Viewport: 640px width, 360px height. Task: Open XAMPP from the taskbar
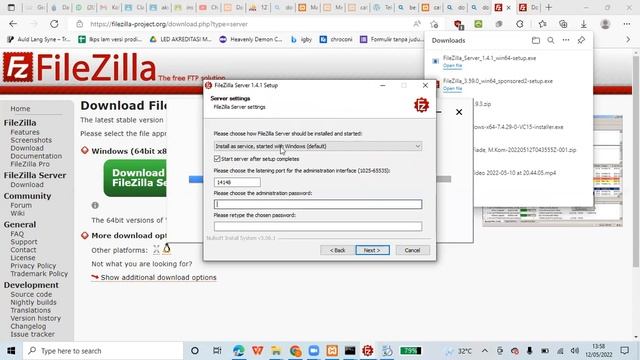332,351
